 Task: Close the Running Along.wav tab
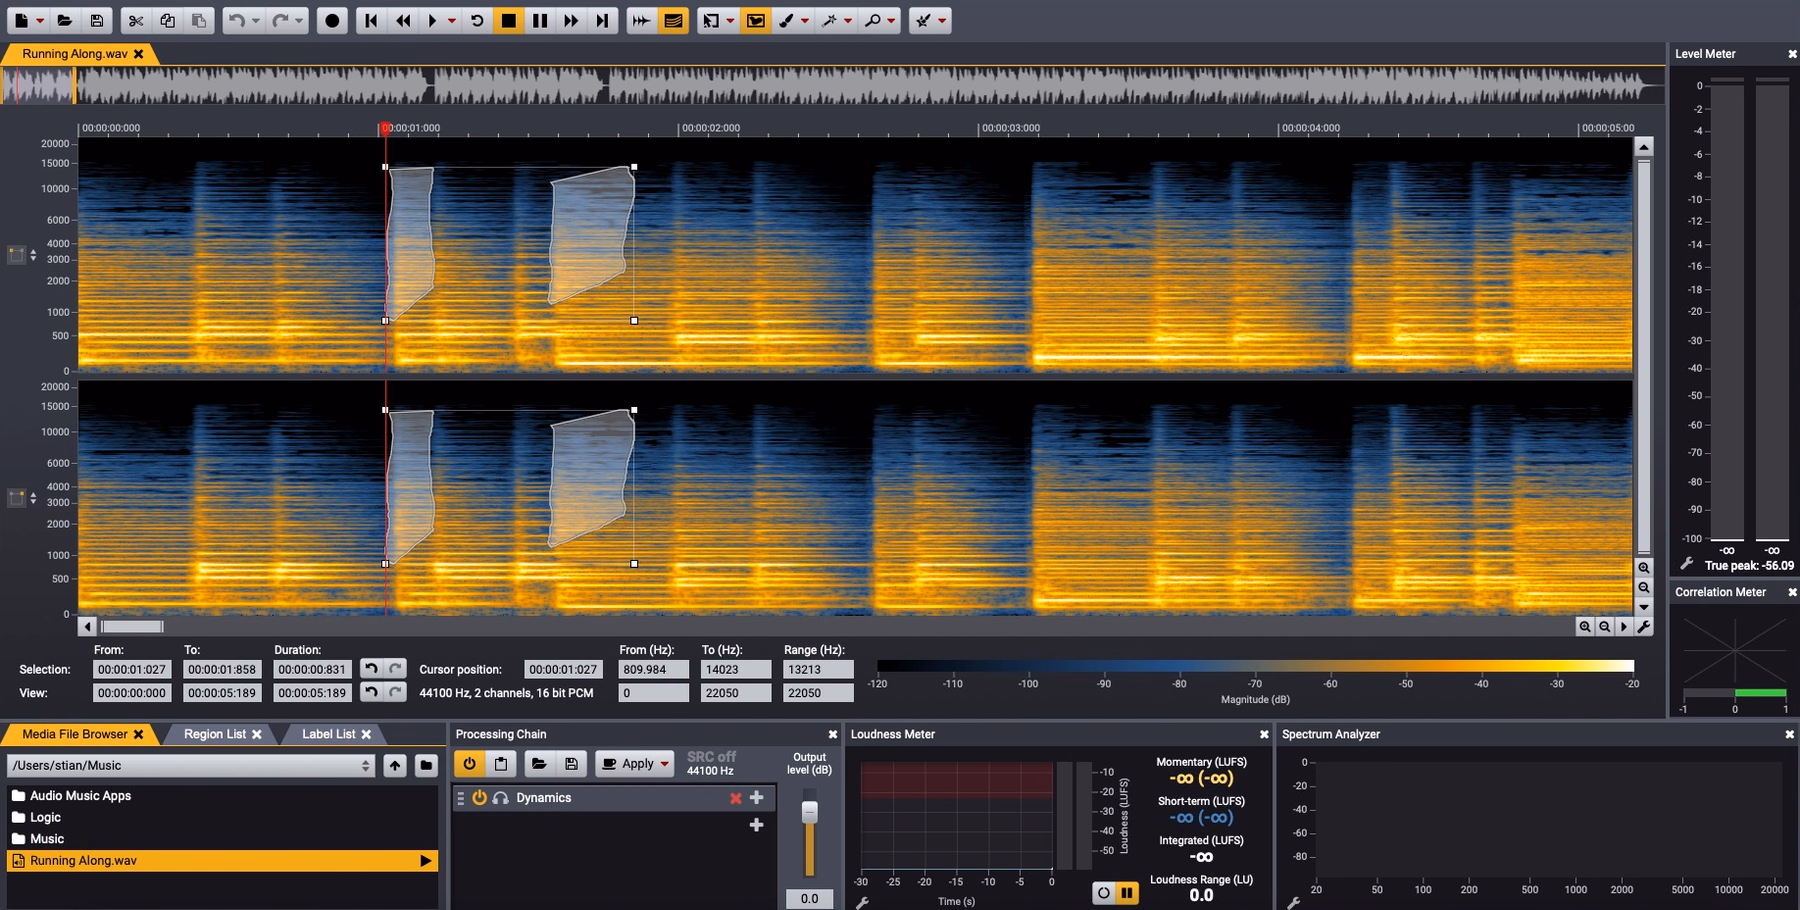[139, 54]
